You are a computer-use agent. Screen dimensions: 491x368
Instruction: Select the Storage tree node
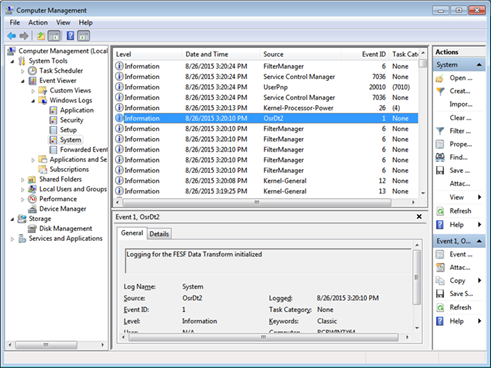click(x=40, y=219)
